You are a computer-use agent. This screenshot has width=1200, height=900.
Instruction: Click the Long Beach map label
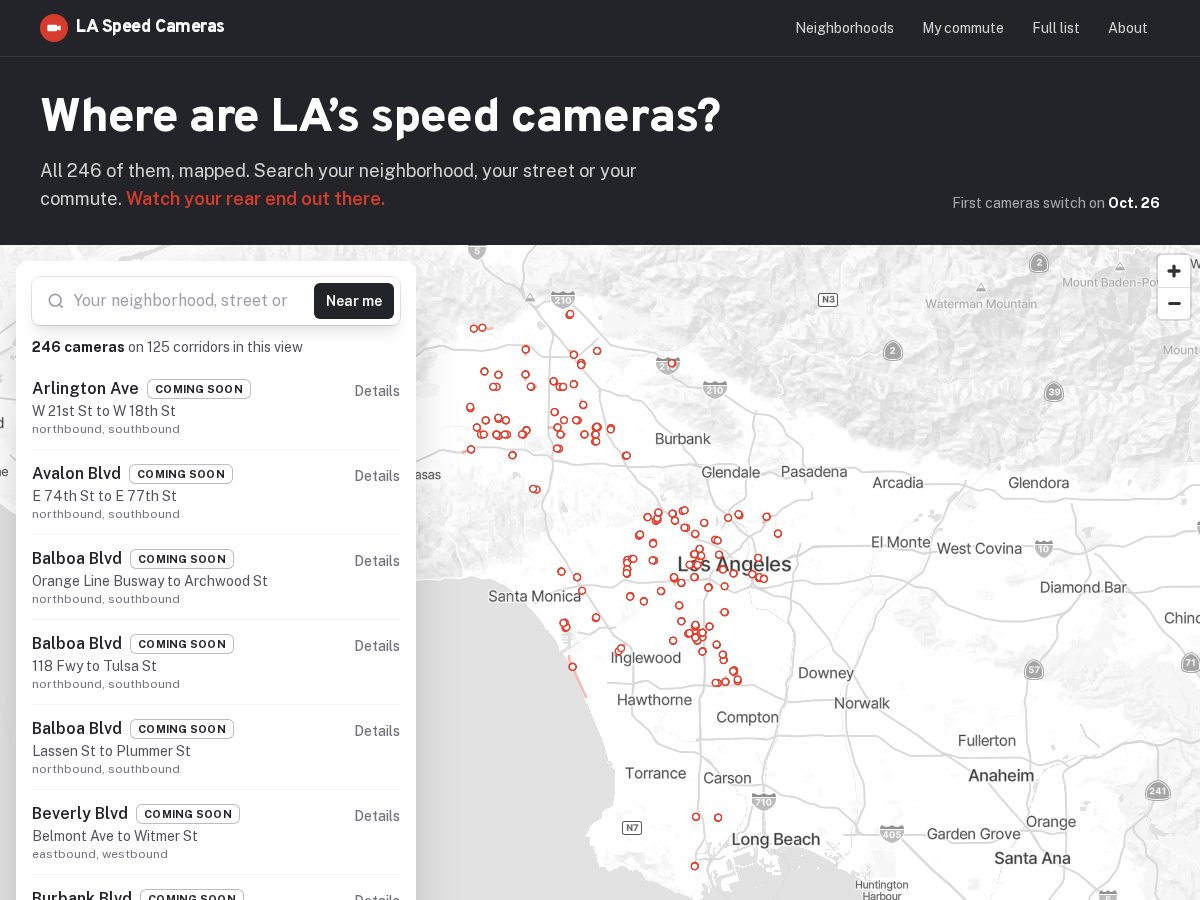[776, 839]
